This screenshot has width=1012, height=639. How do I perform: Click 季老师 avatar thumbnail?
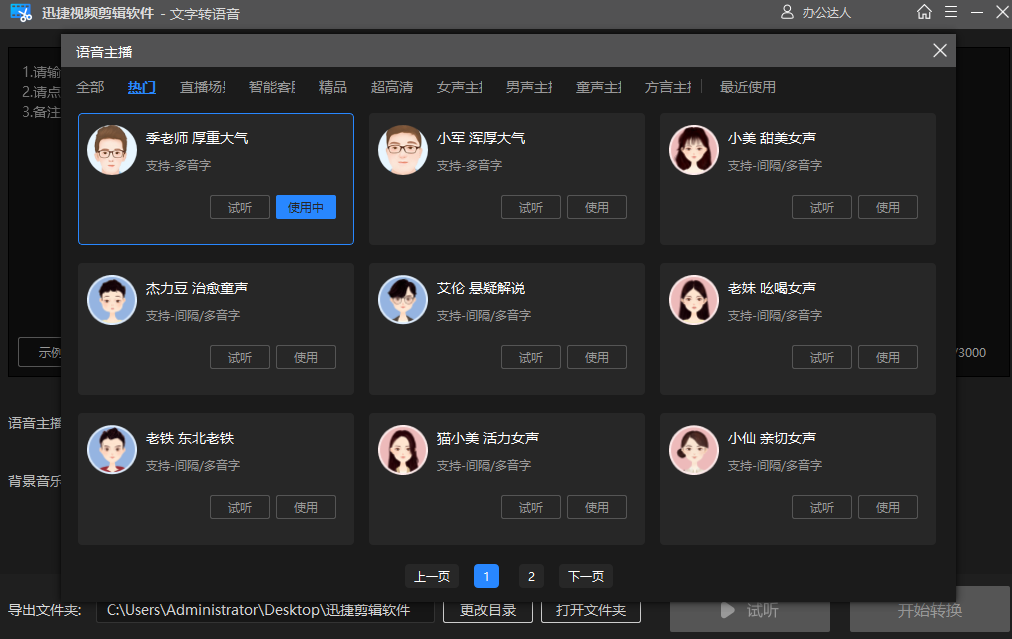pos(112,150)
